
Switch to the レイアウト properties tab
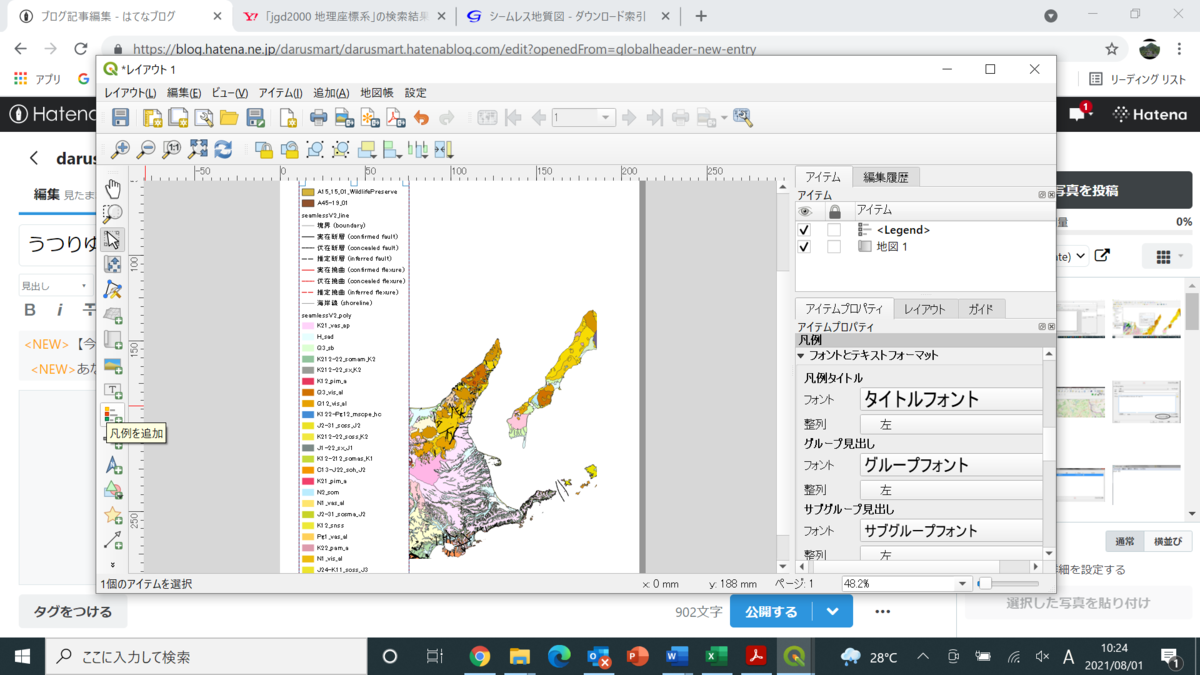click(924, 309)
